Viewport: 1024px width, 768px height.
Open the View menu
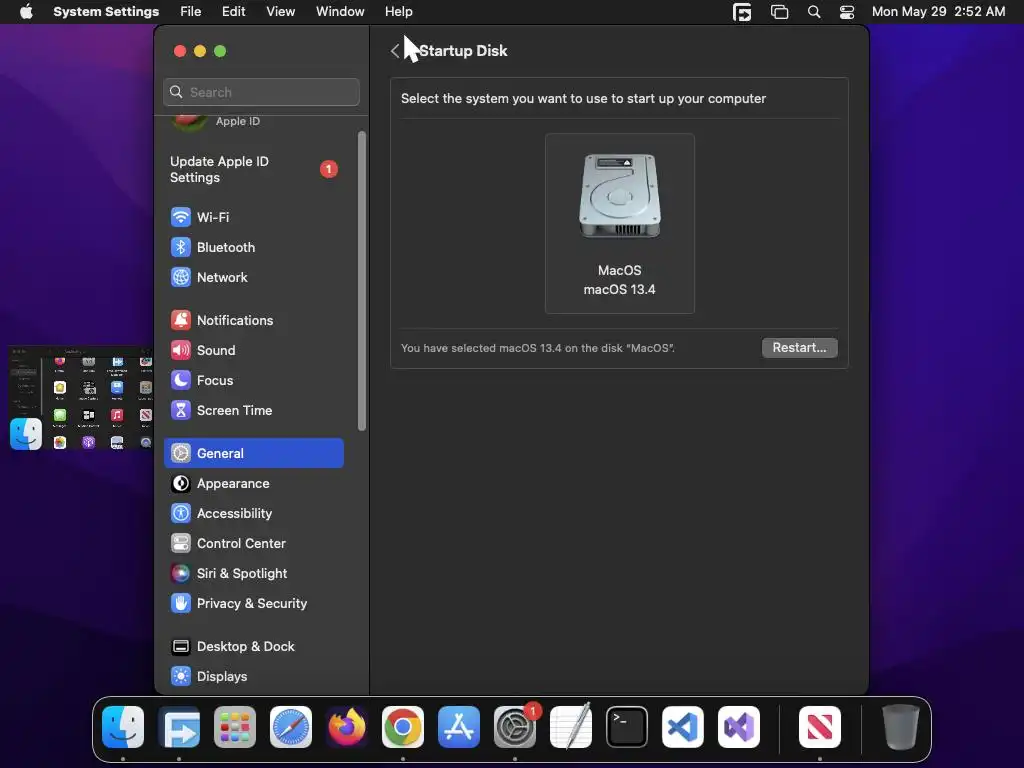pyautogui.click(x=280, y=12)
